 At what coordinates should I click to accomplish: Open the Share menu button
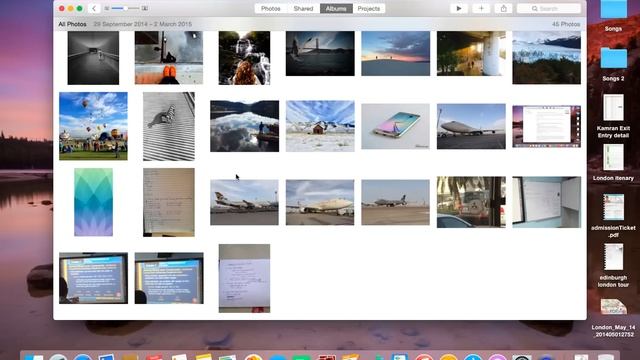click(504, 8)
